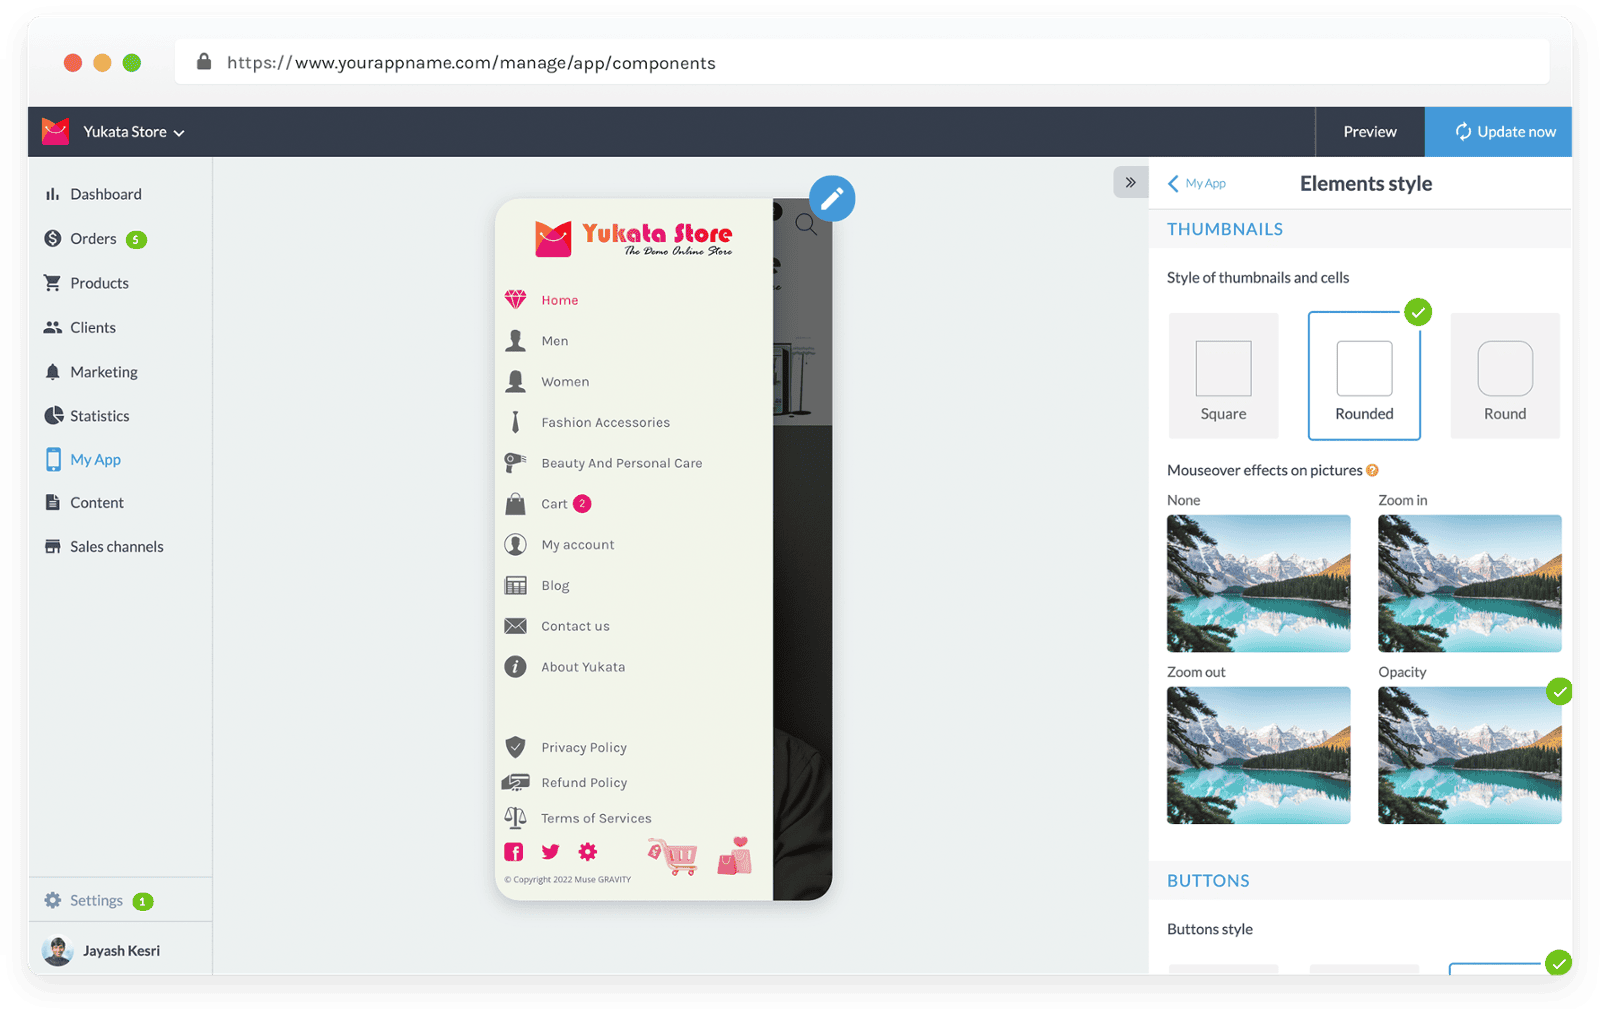Select the Opacity effect thumbnail image
The width and height of the screenshot is (1600, 1014).
click(1468, 755)
